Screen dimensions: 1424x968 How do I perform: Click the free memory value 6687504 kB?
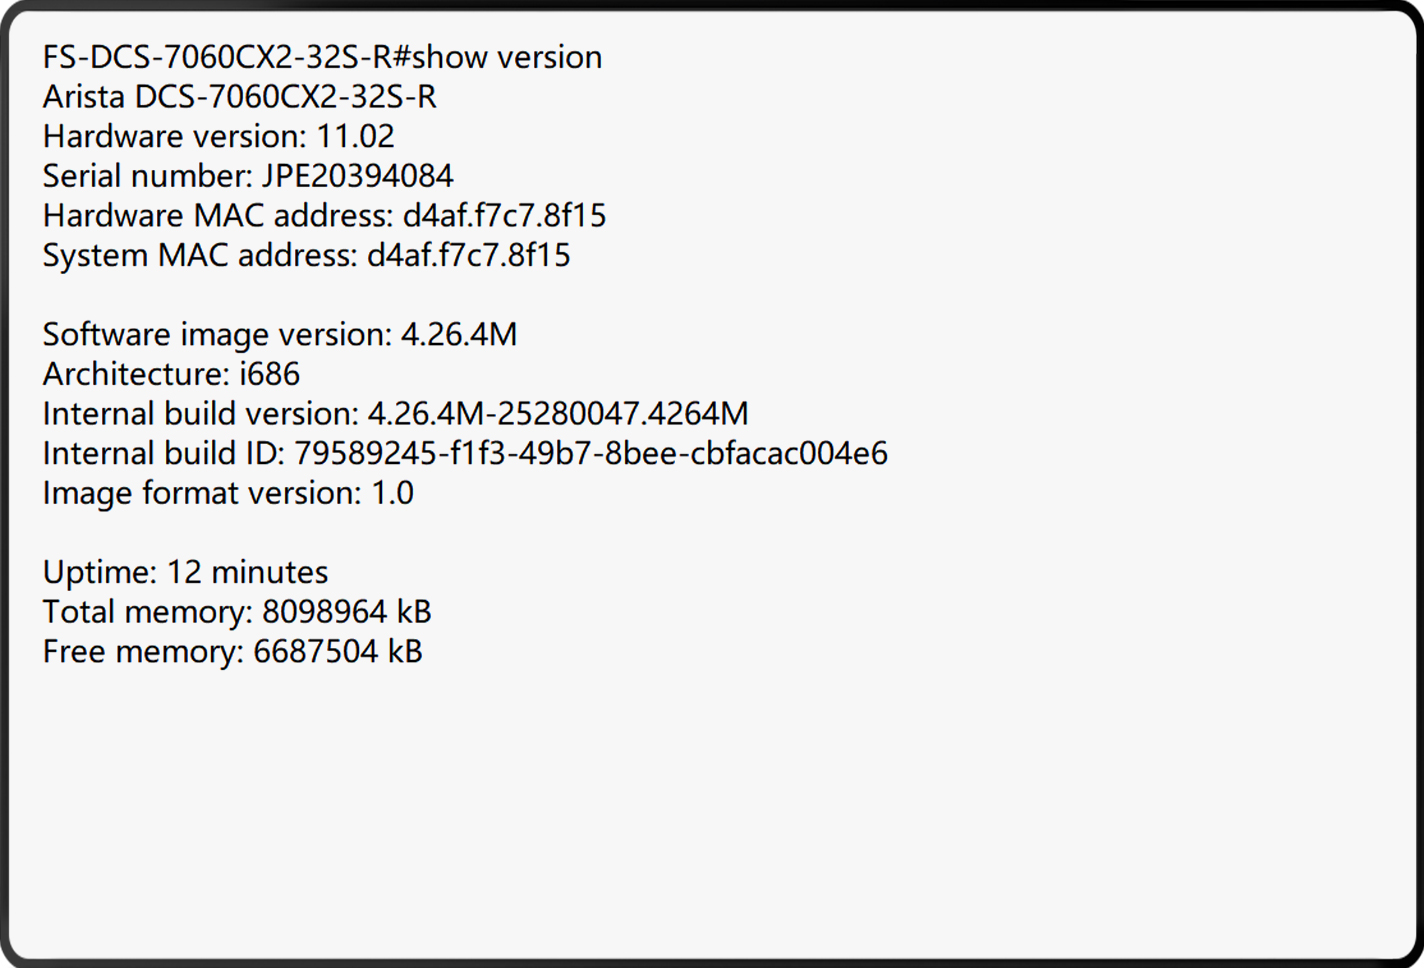[337, 652]
